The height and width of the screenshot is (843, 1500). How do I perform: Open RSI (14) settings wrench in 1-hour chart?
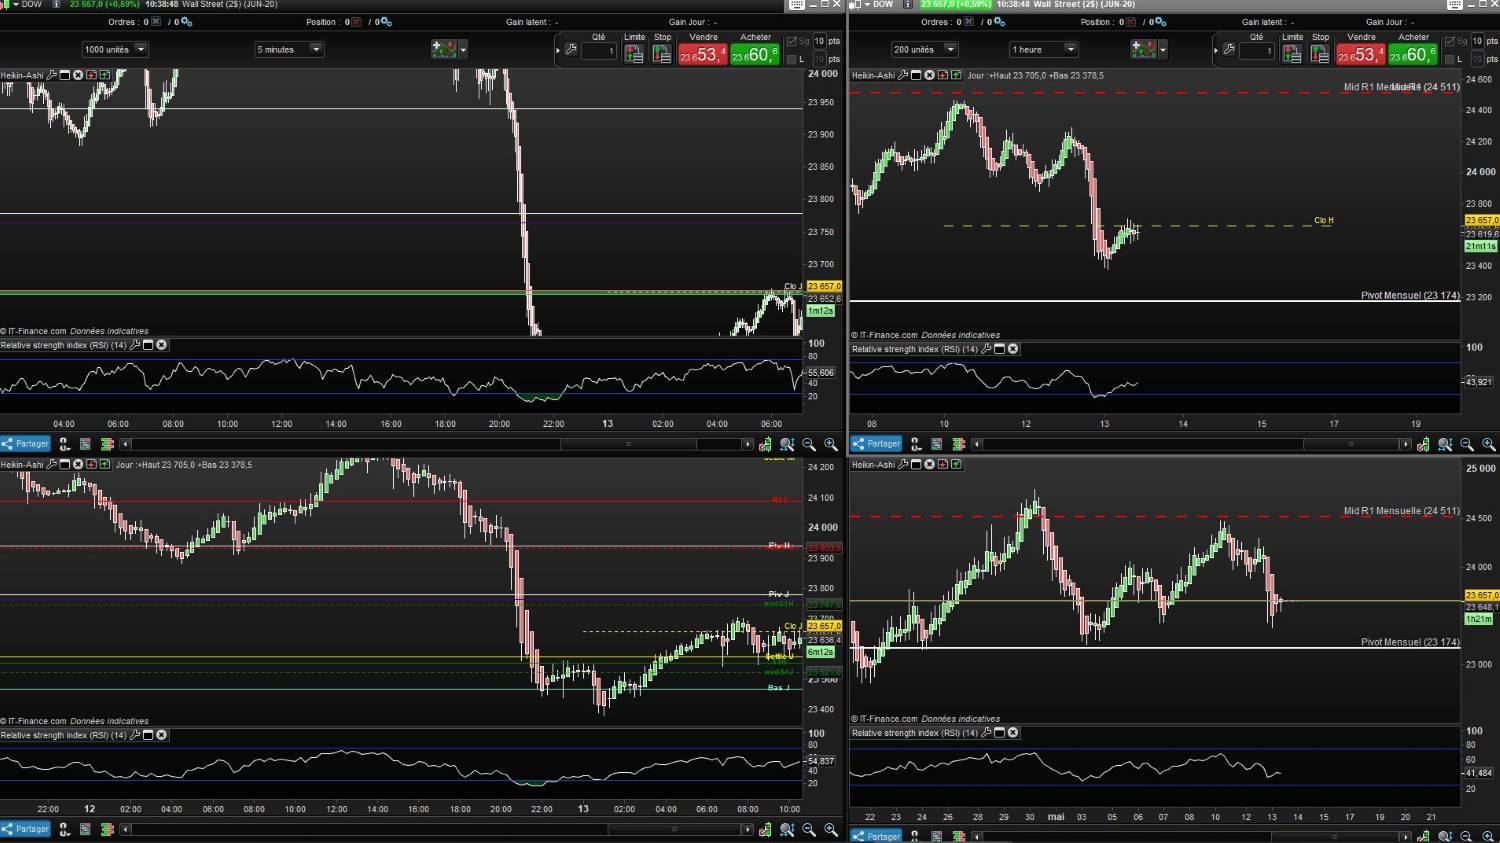[986, 349]
